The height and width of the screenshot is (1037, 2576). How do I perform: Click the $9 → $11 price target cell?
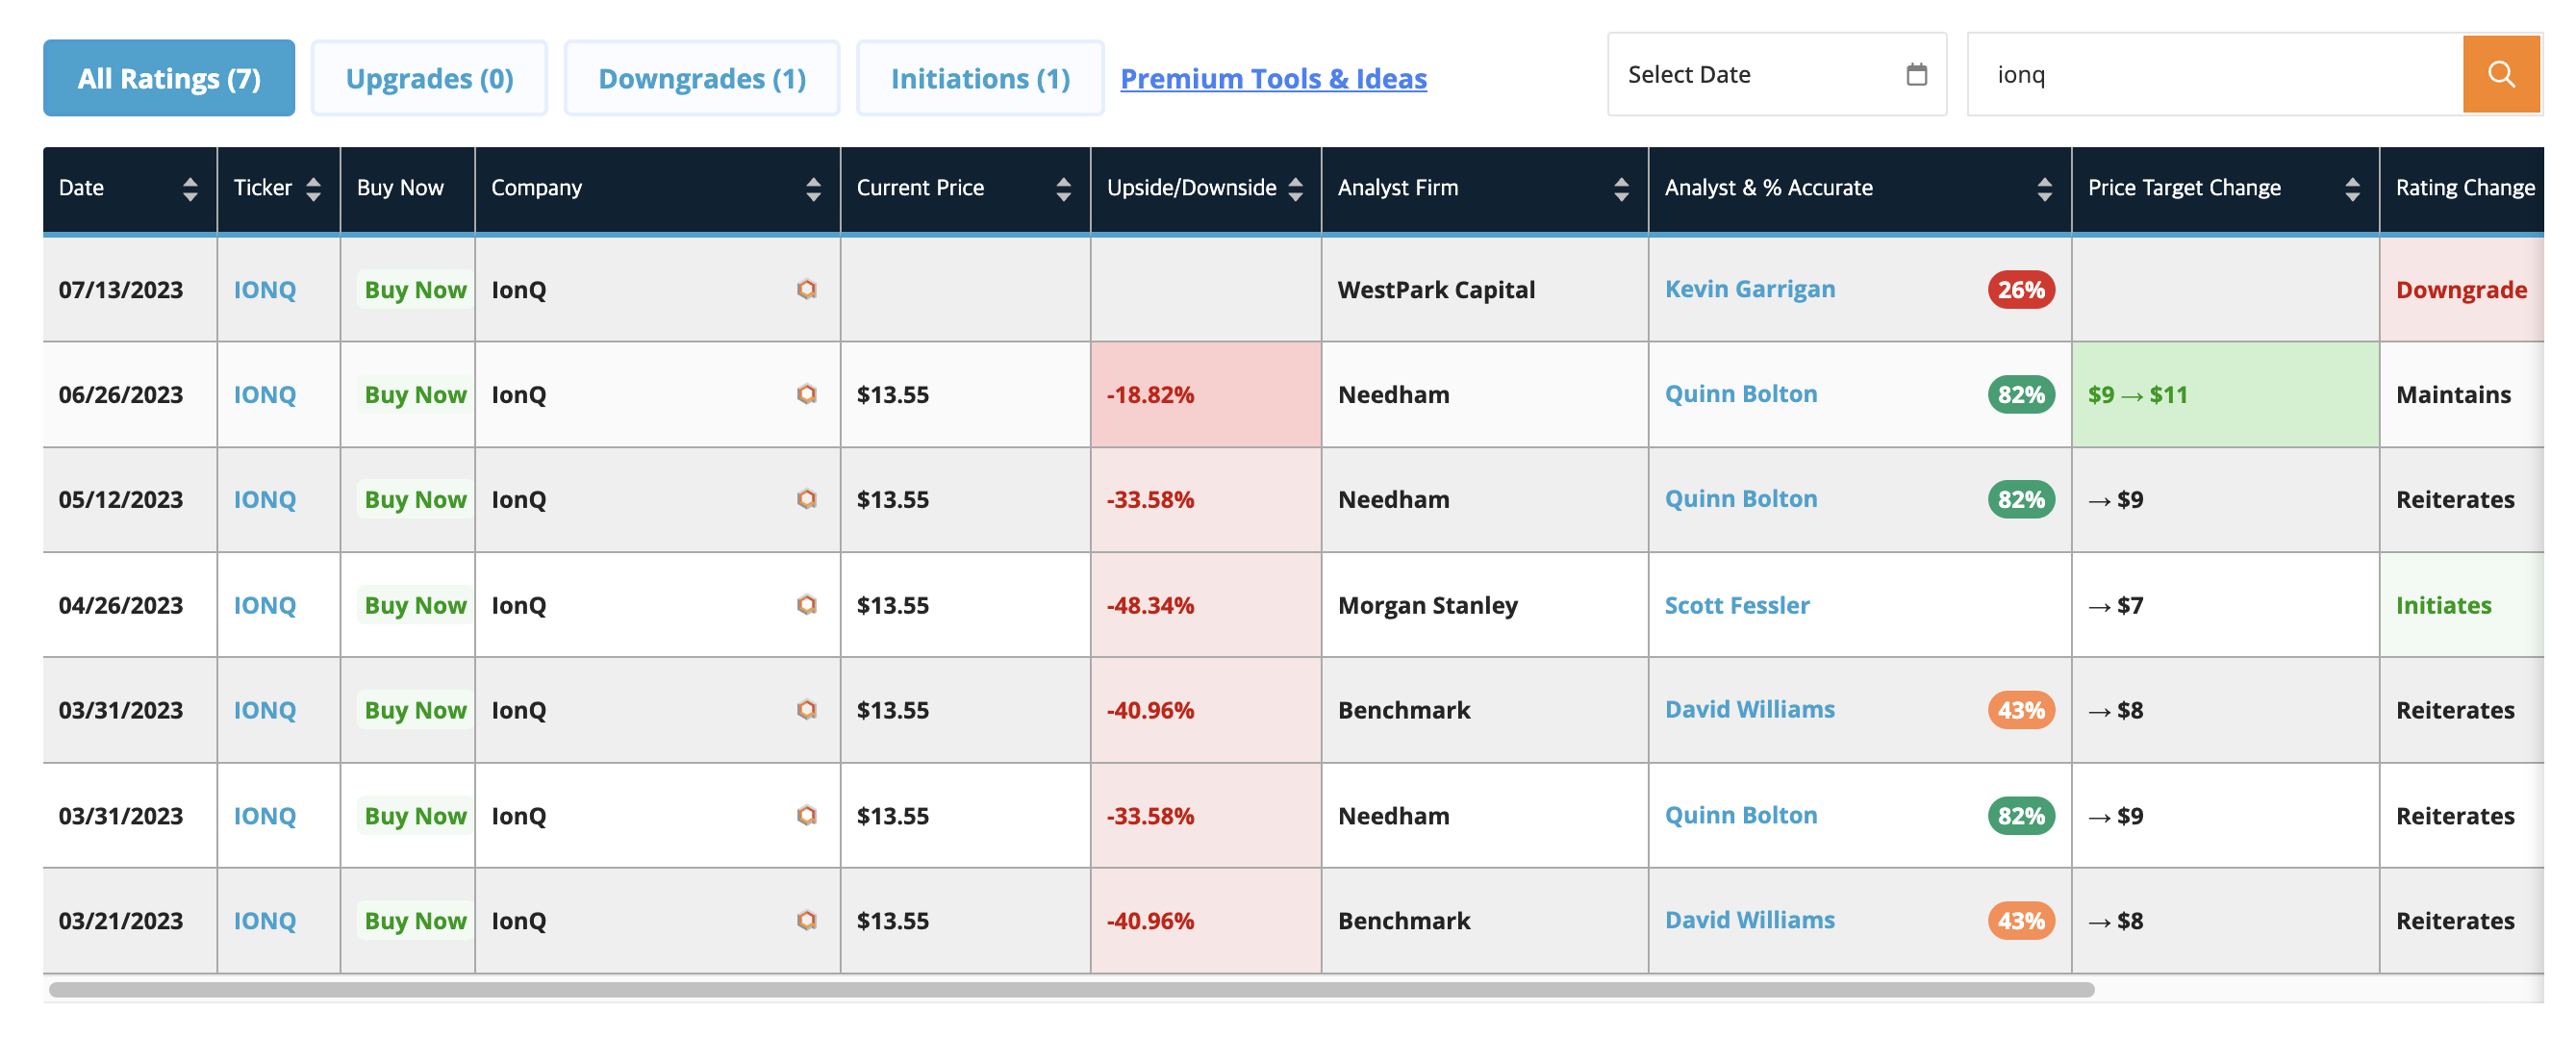coord(2225,394)
